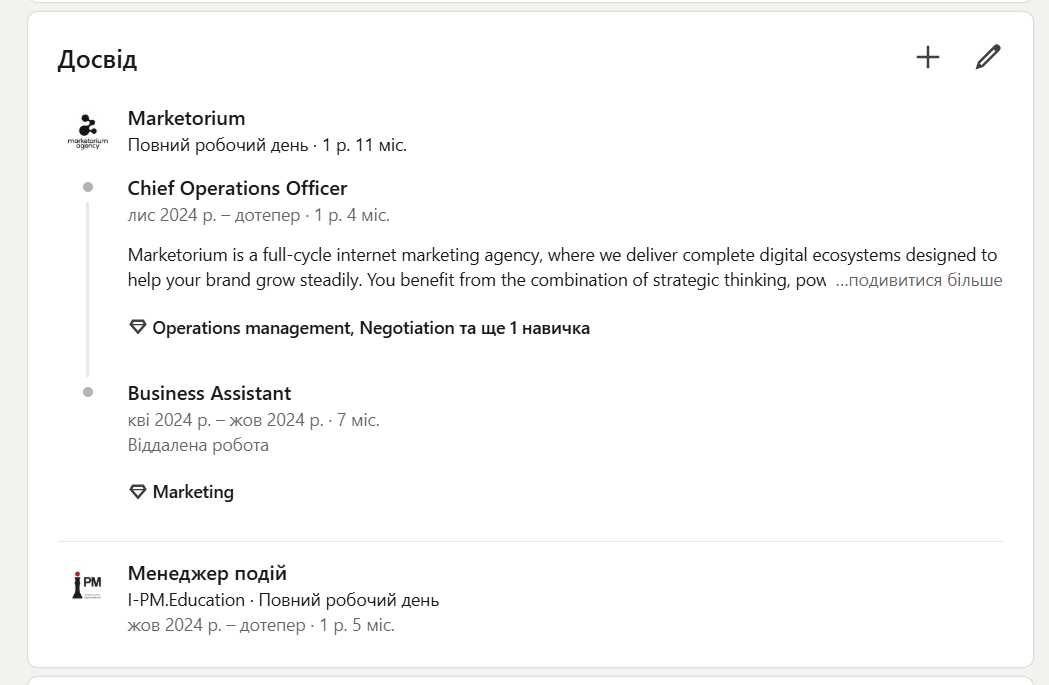The width and height of the screenshot is (1049, 685).
Task: Select the Business Assistant position title
Action: [209, 393]
